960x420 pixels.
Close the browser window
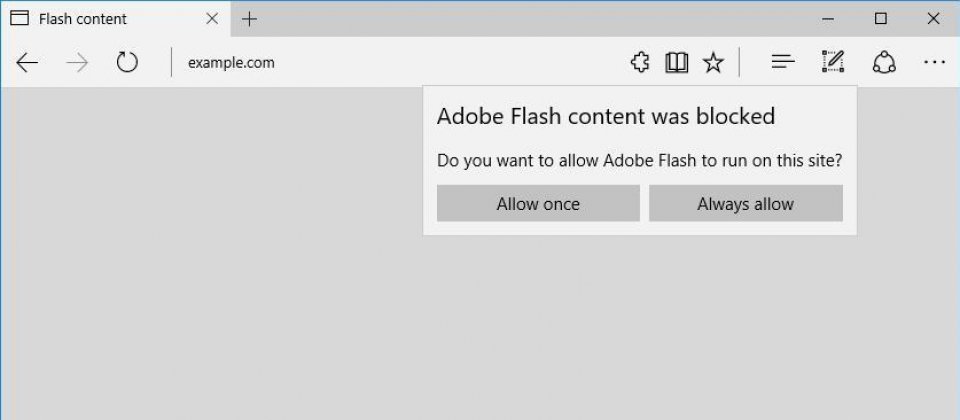pyautogui.click(x=933, y=19)
